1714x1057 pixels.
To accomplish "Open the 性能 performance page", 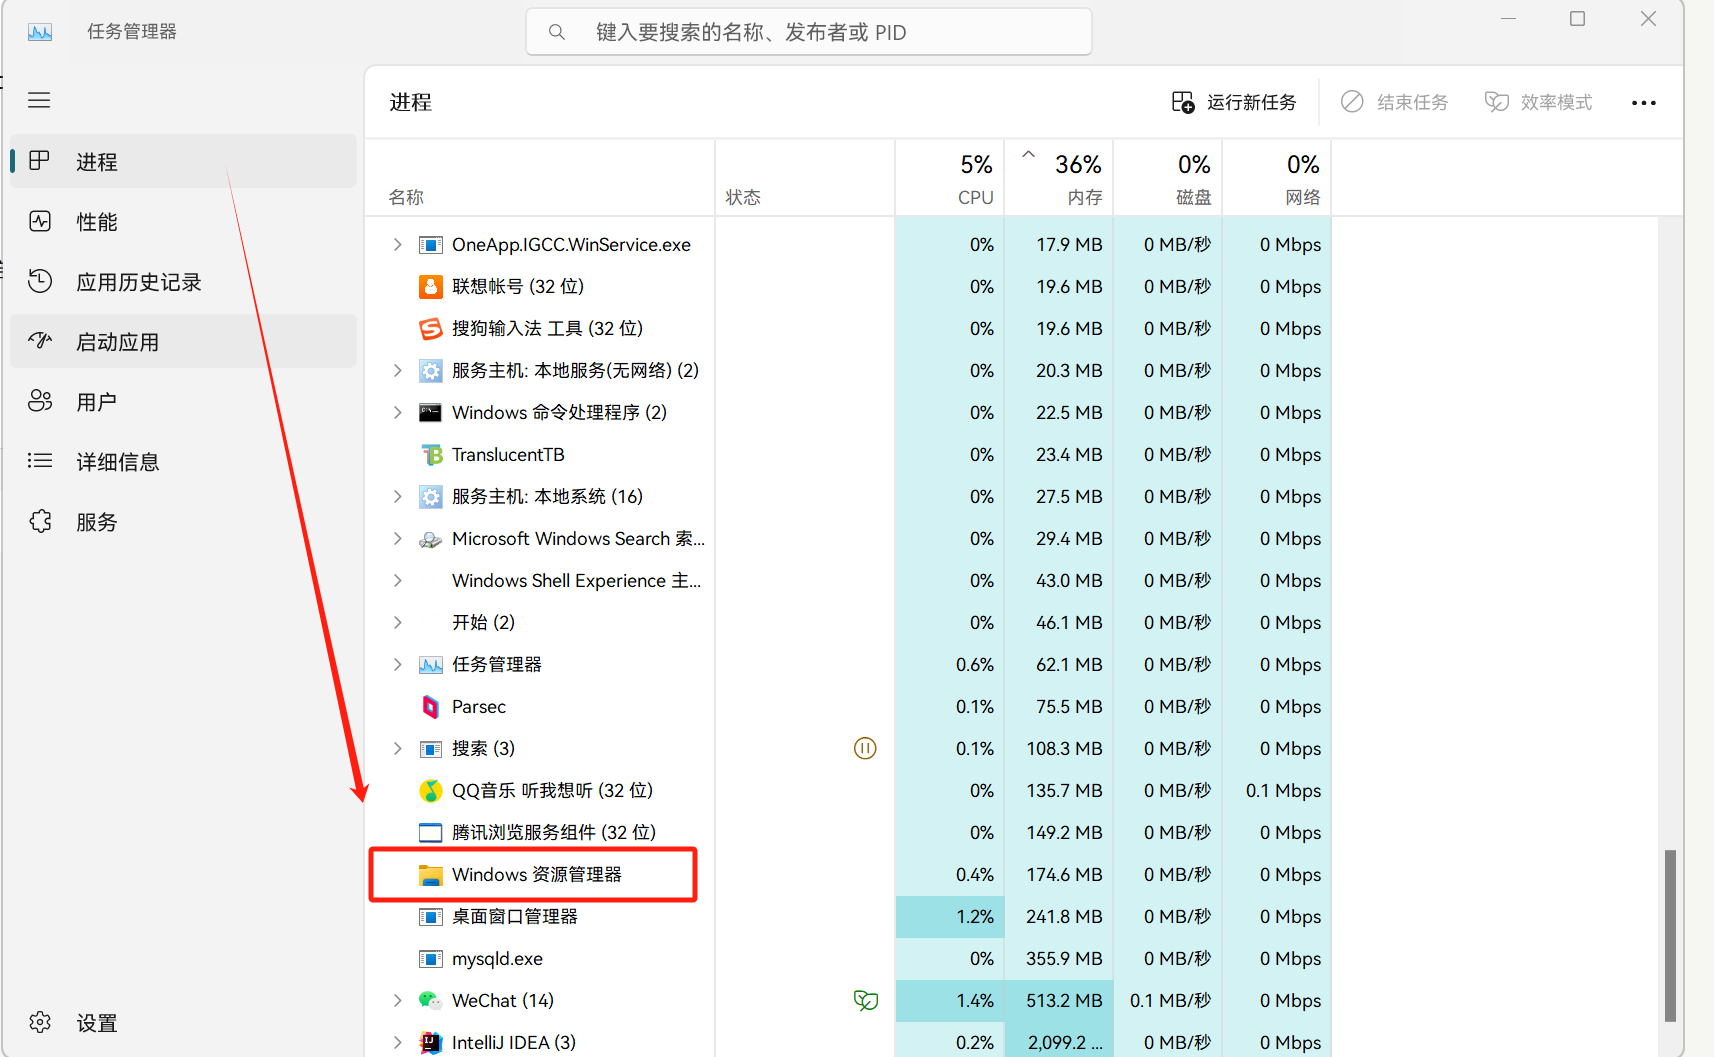I will click(x=96, y=222).
